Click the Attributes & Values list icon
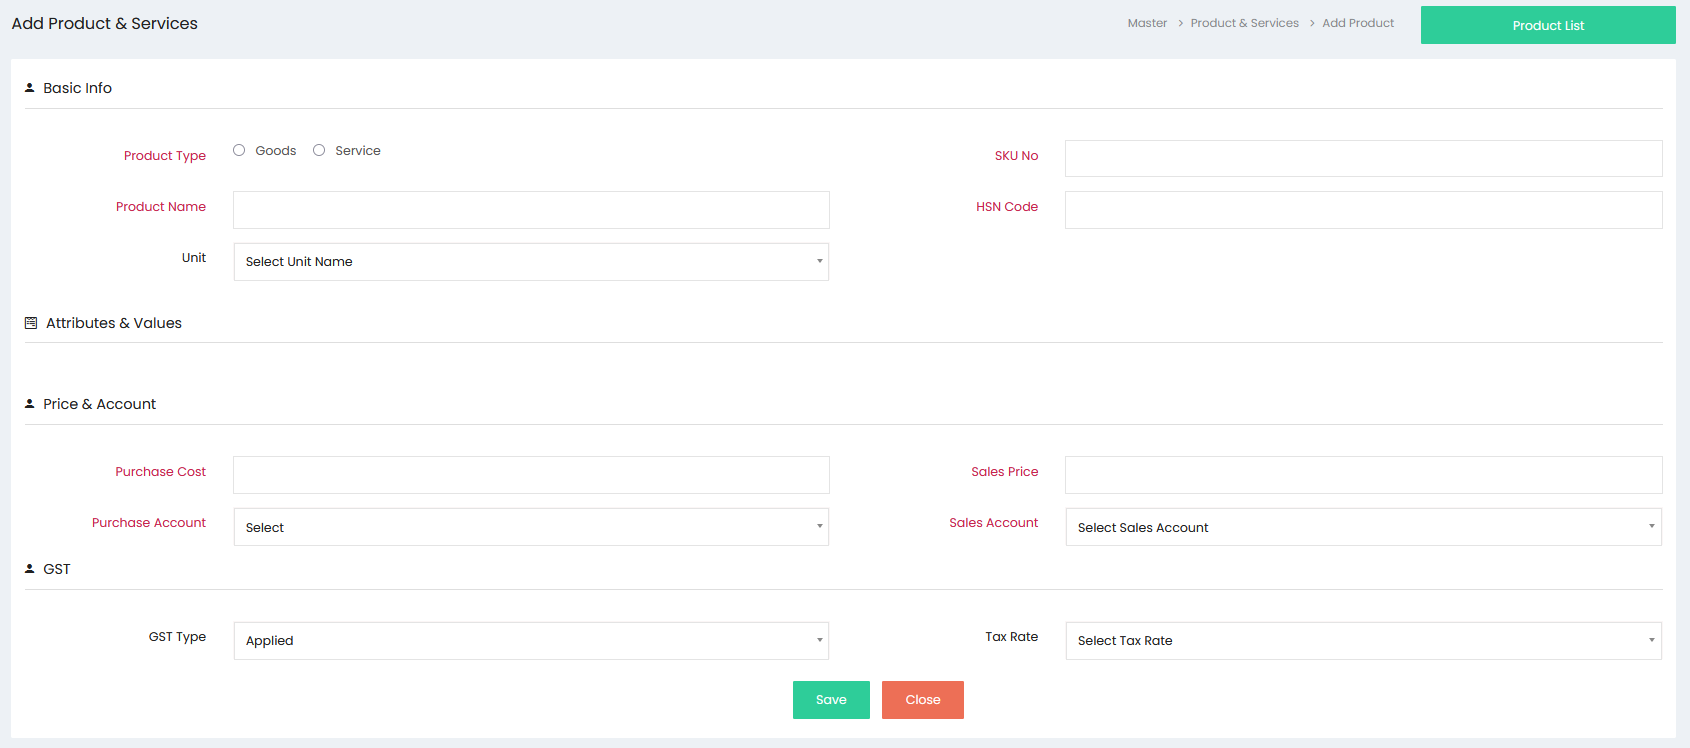 tap(31, 323)
